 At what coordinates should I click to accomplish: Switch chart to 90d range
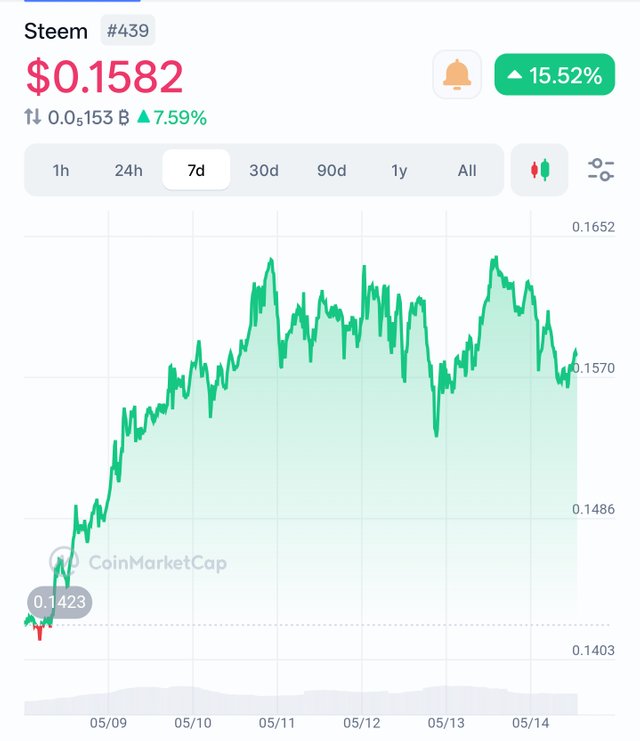pos(331,170)
